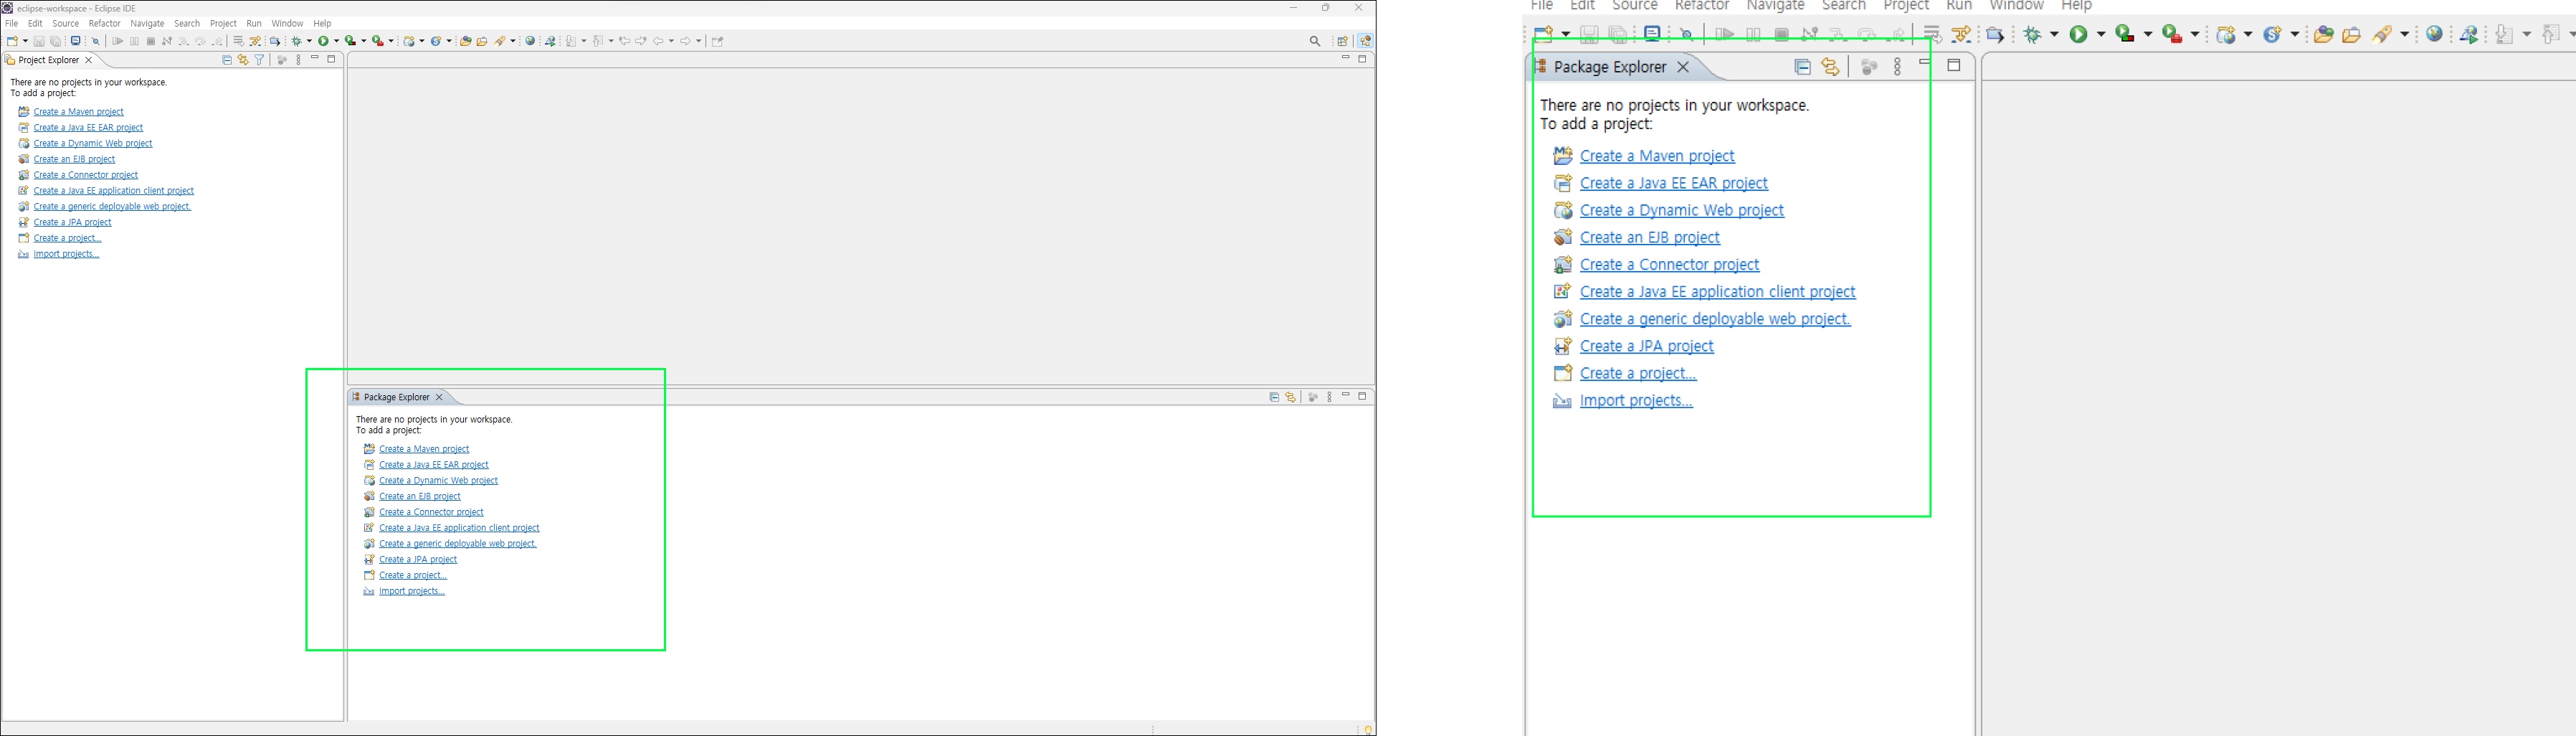Close the enlarged Package Explorer tab with its X
The width and height of the screenshot is (2576, 736).
1683,67
